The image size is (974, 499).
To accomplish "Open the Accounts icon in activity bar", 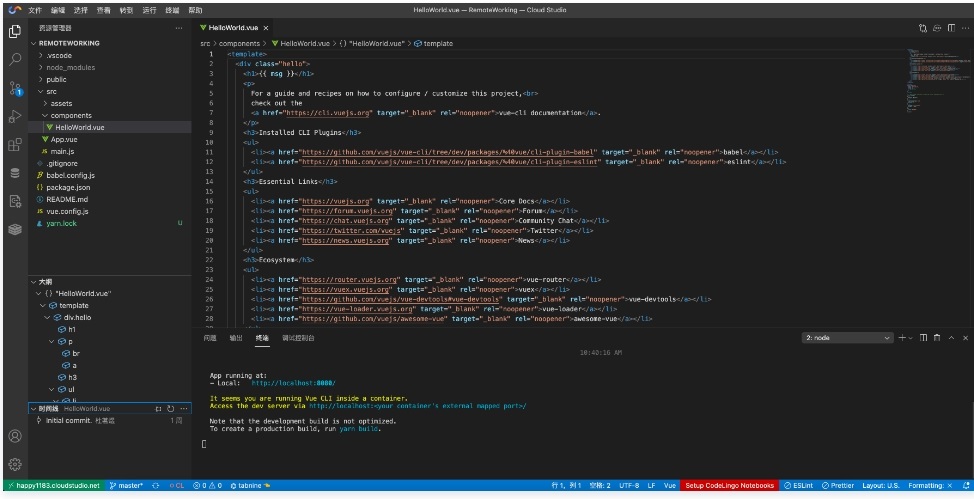I will click(x=15, y=436).
